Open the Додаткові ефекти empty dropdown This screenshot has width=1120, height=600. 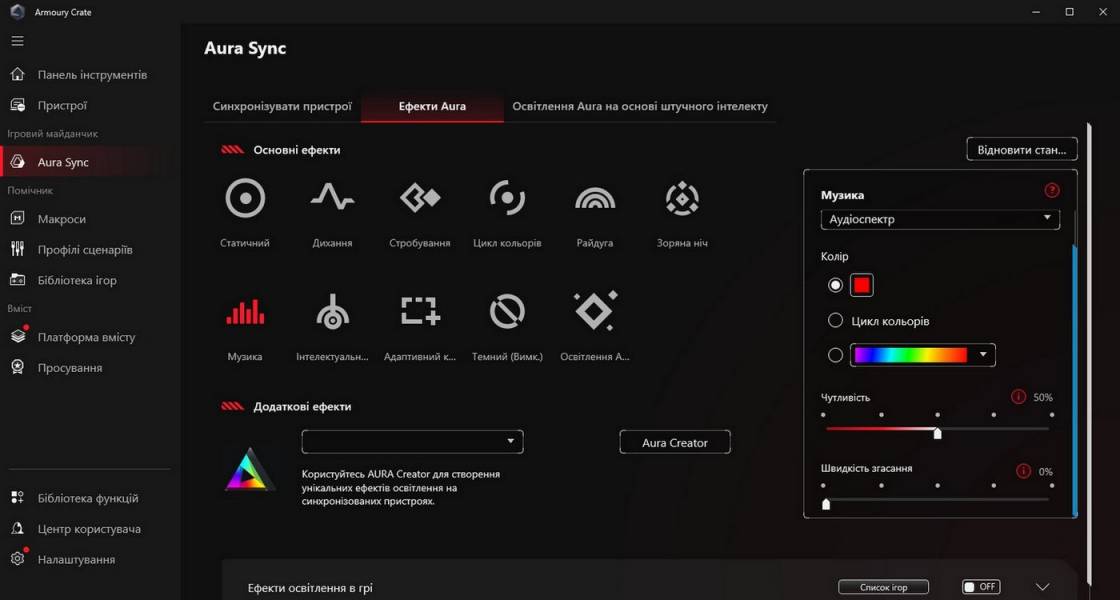pos(413,441)
